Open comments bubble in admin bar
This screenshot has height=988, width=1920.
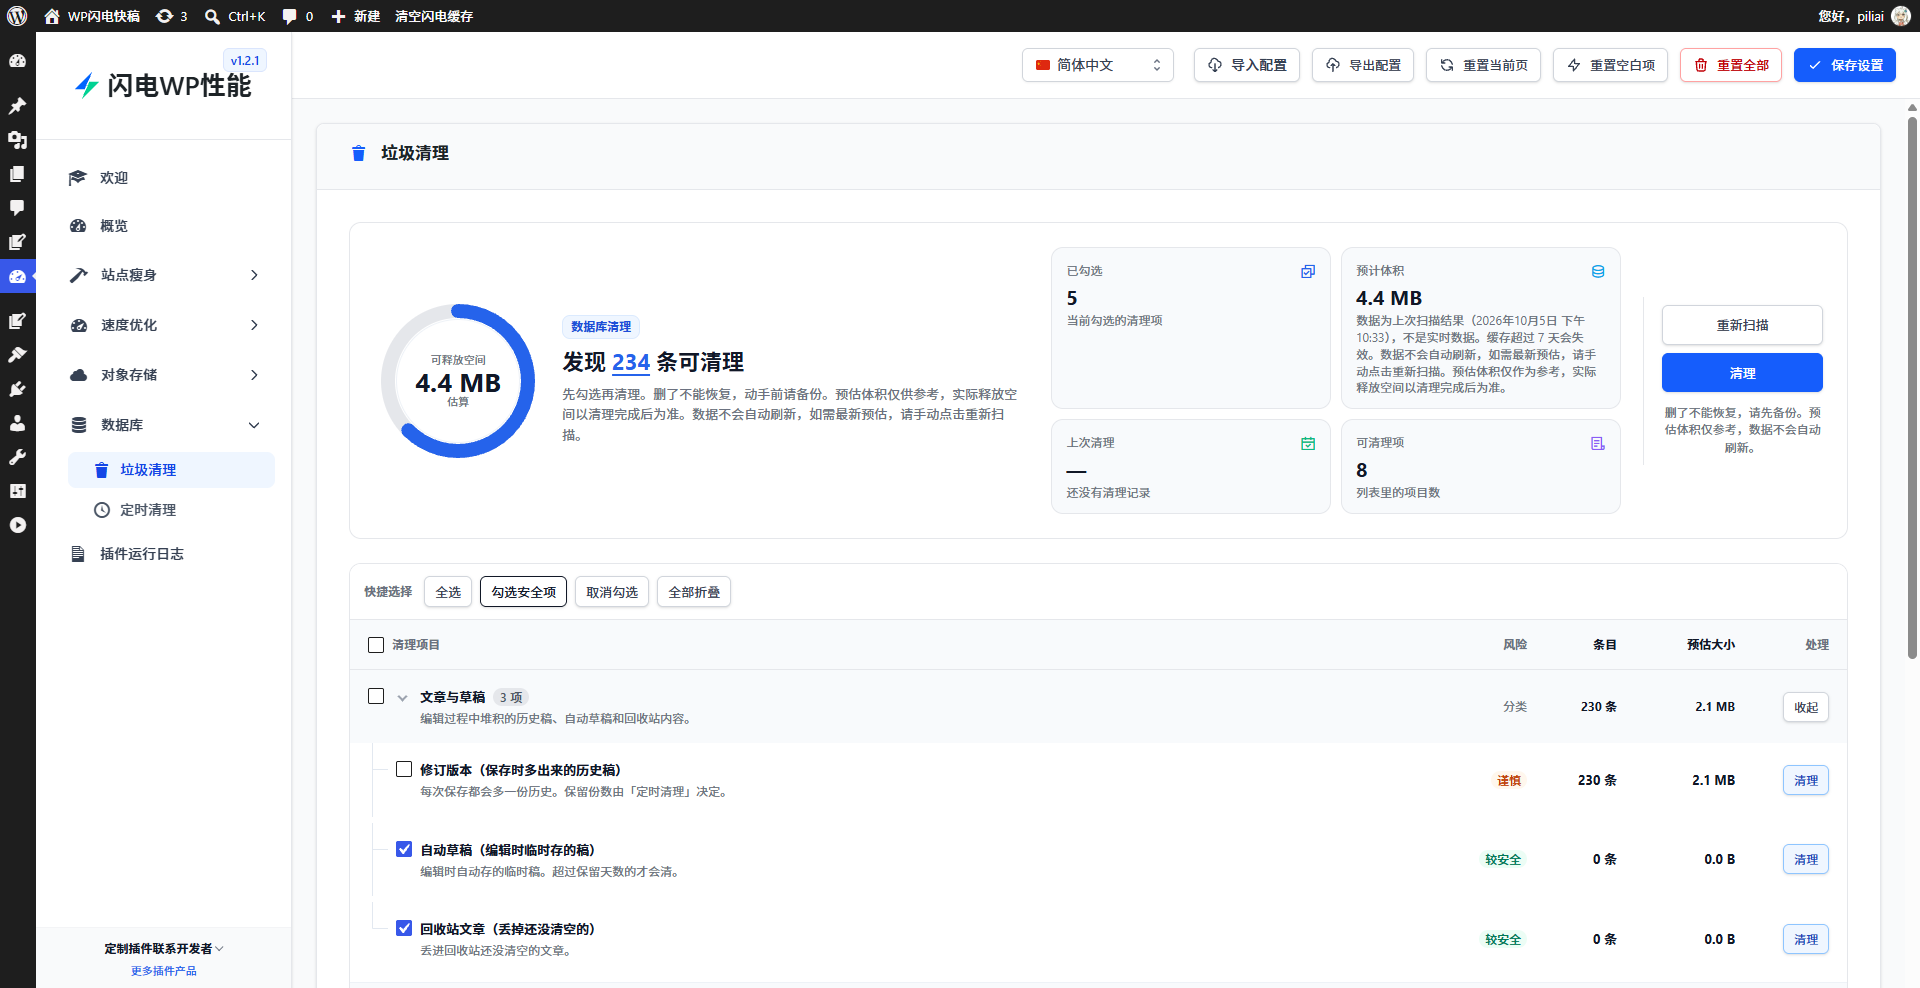click(297, 16)
